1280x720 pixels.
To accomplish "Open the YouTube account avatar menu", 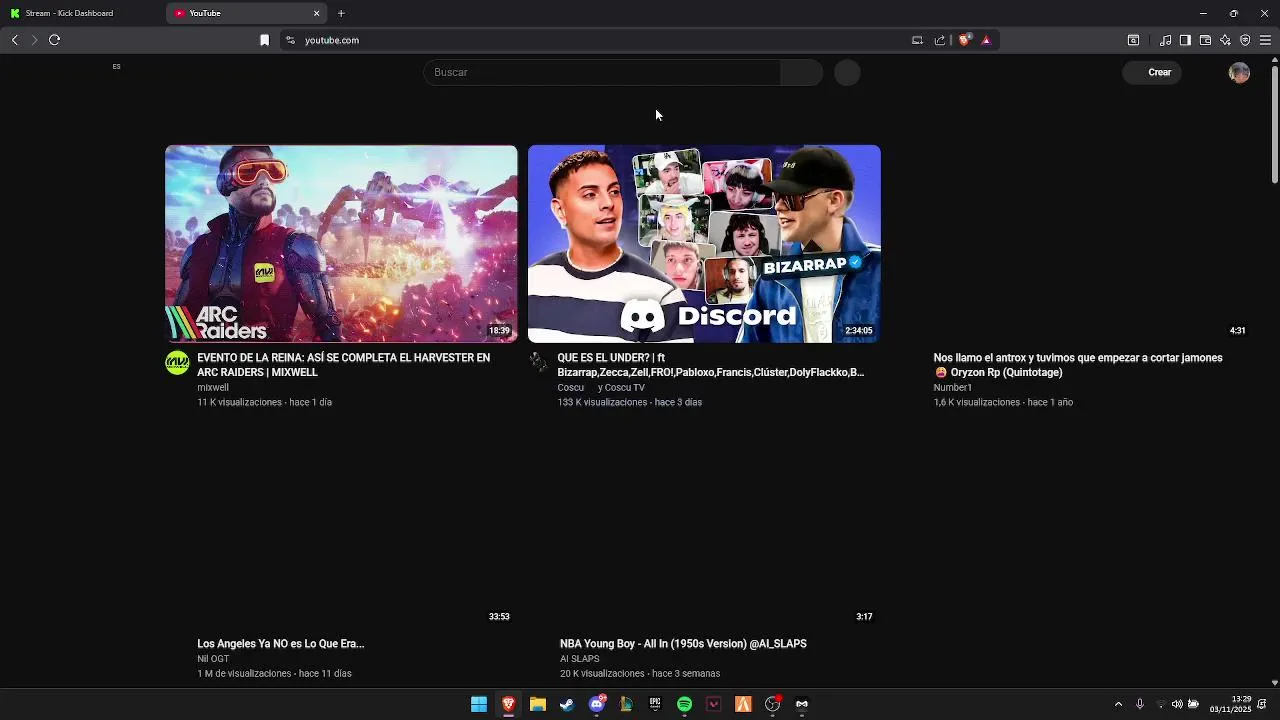I will (x=1239, y=72).
